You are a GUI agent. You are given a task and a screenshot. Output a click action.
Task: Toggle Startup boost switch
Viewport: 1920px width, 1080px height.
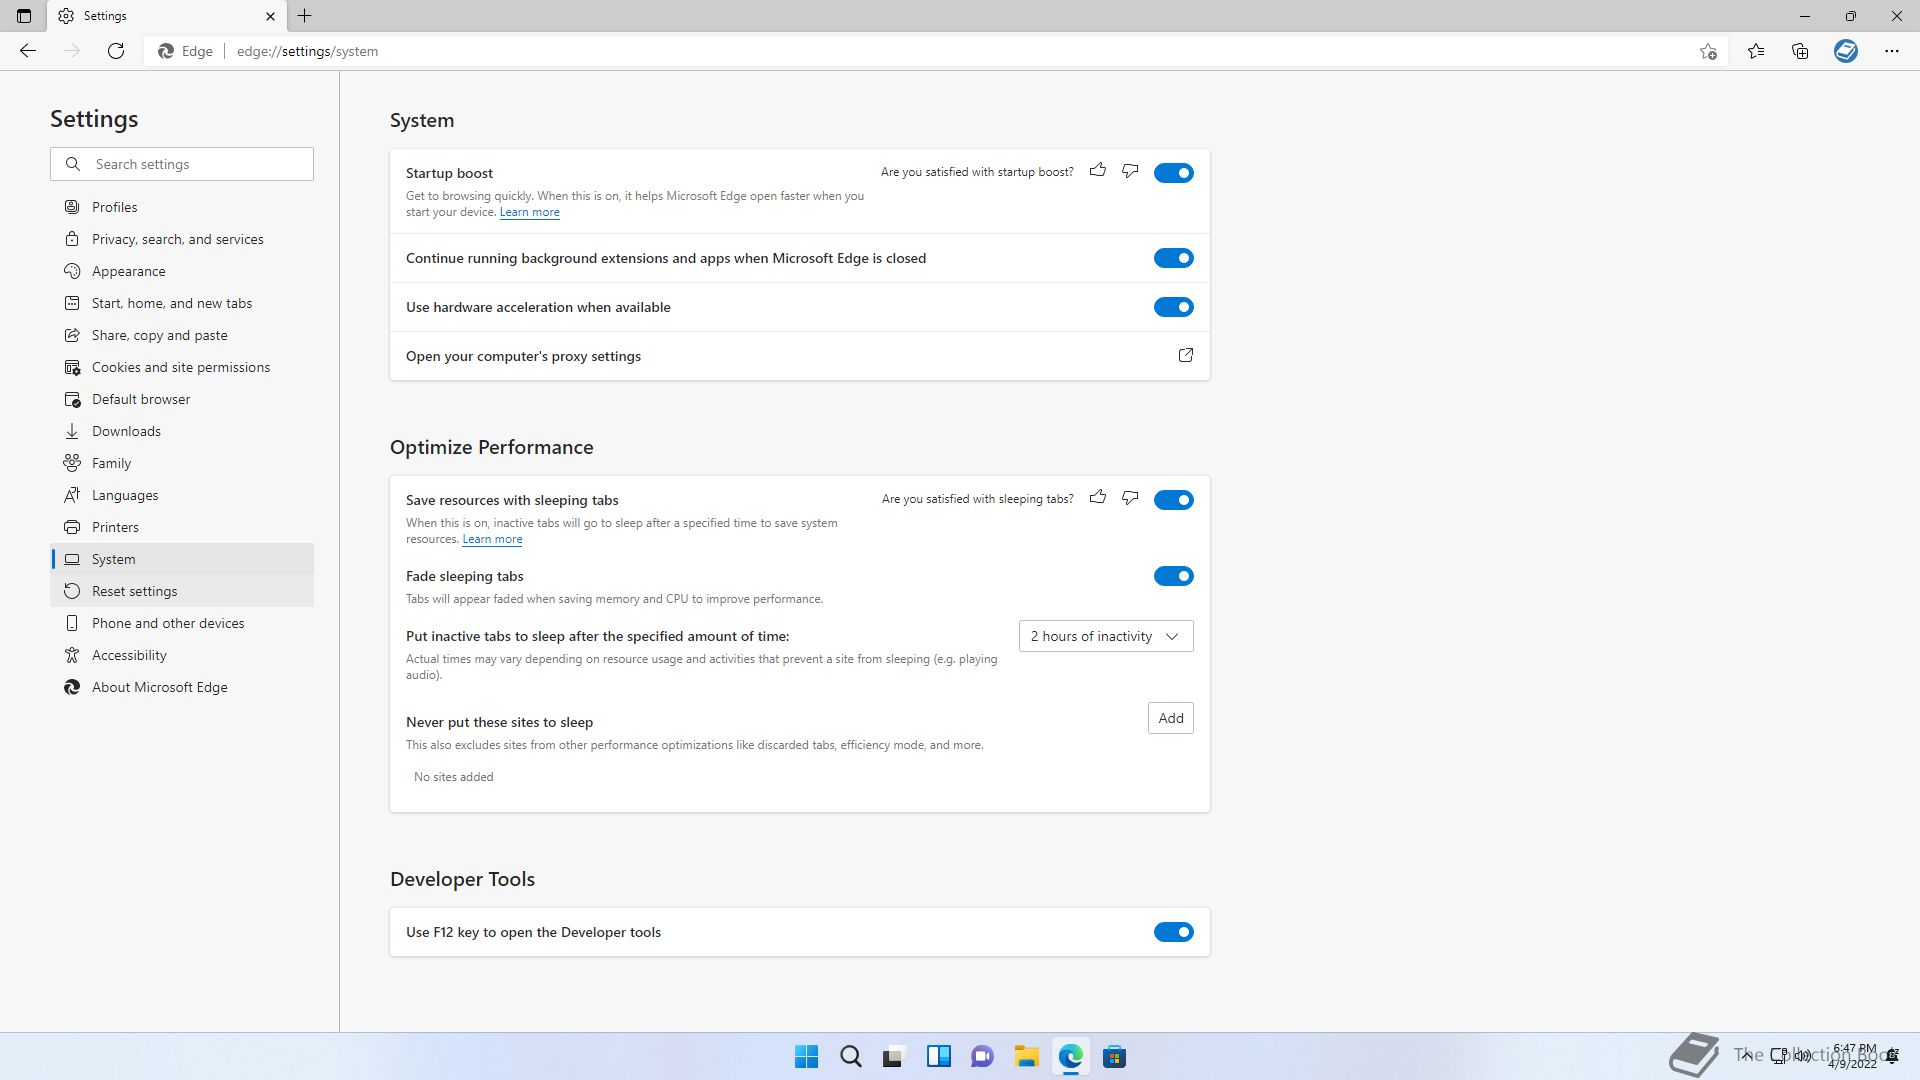(x=1173, y=173)
